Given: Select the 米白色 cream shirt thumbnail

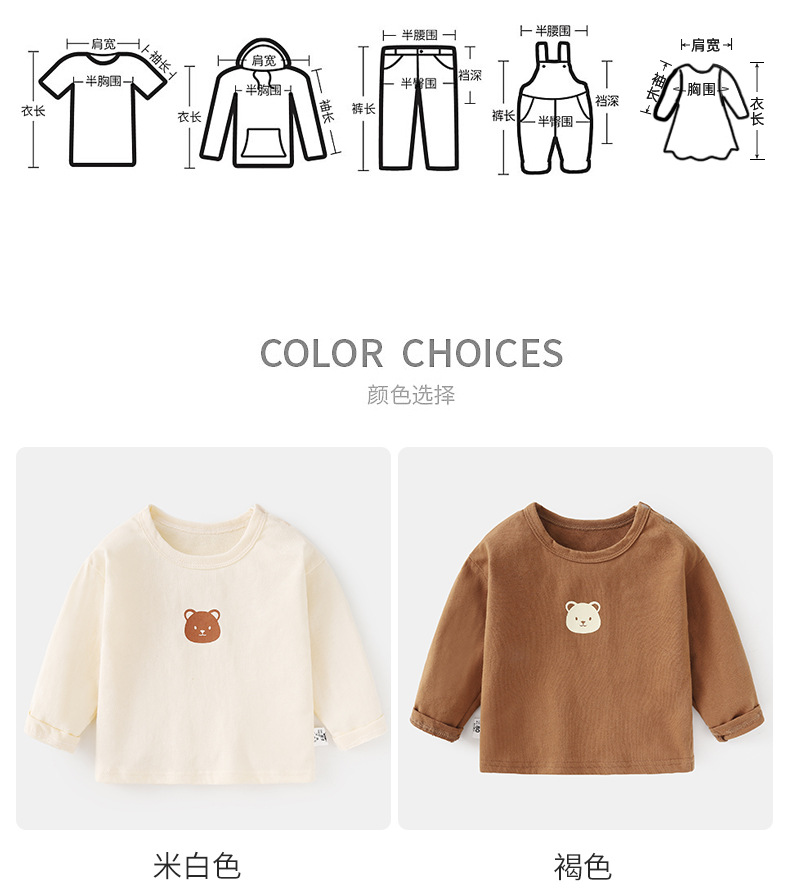Looking at the screenshot, I should (x=203, y=638).
